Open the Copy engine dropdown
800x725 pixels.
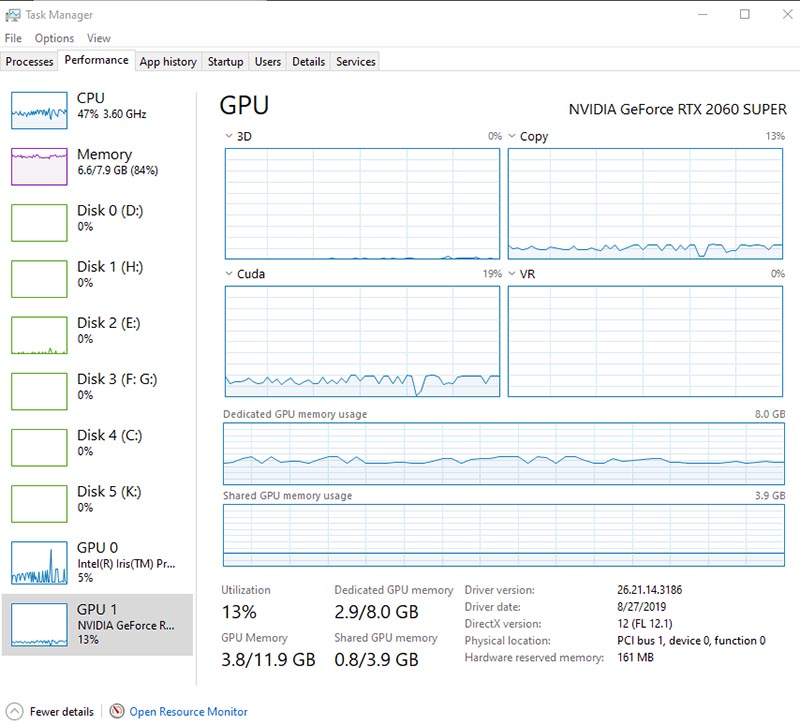512,136
